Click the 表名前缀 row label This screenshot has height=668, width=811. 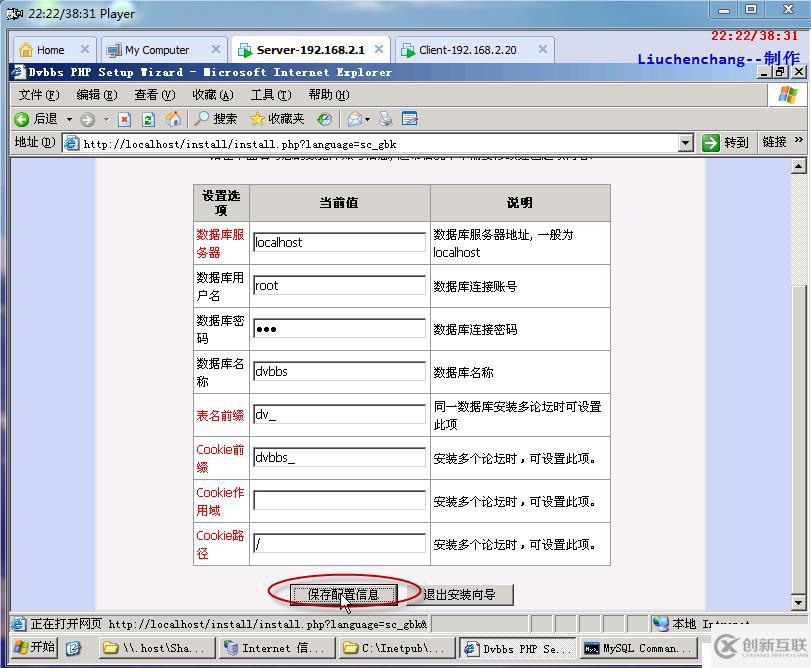pyautogui.click(x=220, y=415)
